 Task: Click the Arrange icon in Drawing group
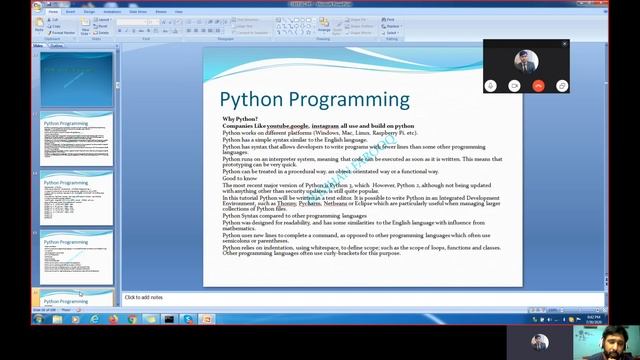coord(324,24)
